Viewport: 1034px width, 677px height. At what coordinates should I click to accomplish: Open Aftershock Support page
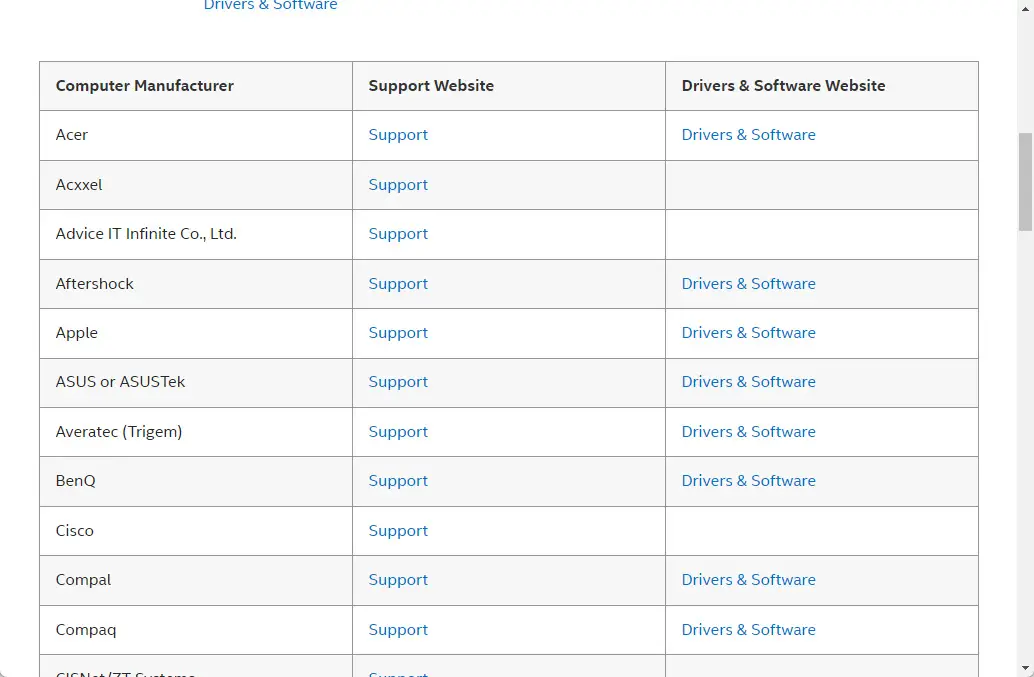(x=398, y=283)
